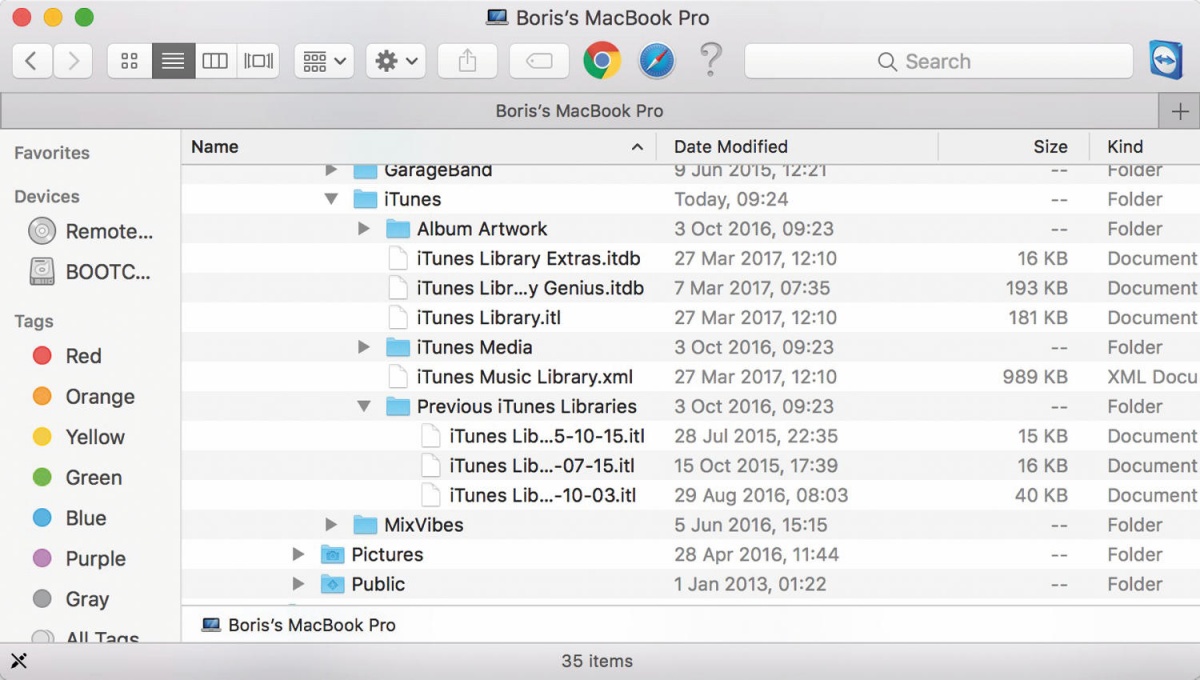Select the MixVibes folder icon
Image resolution: width=1200 pixels, height=680 pixels.
[x=365, y=525]
